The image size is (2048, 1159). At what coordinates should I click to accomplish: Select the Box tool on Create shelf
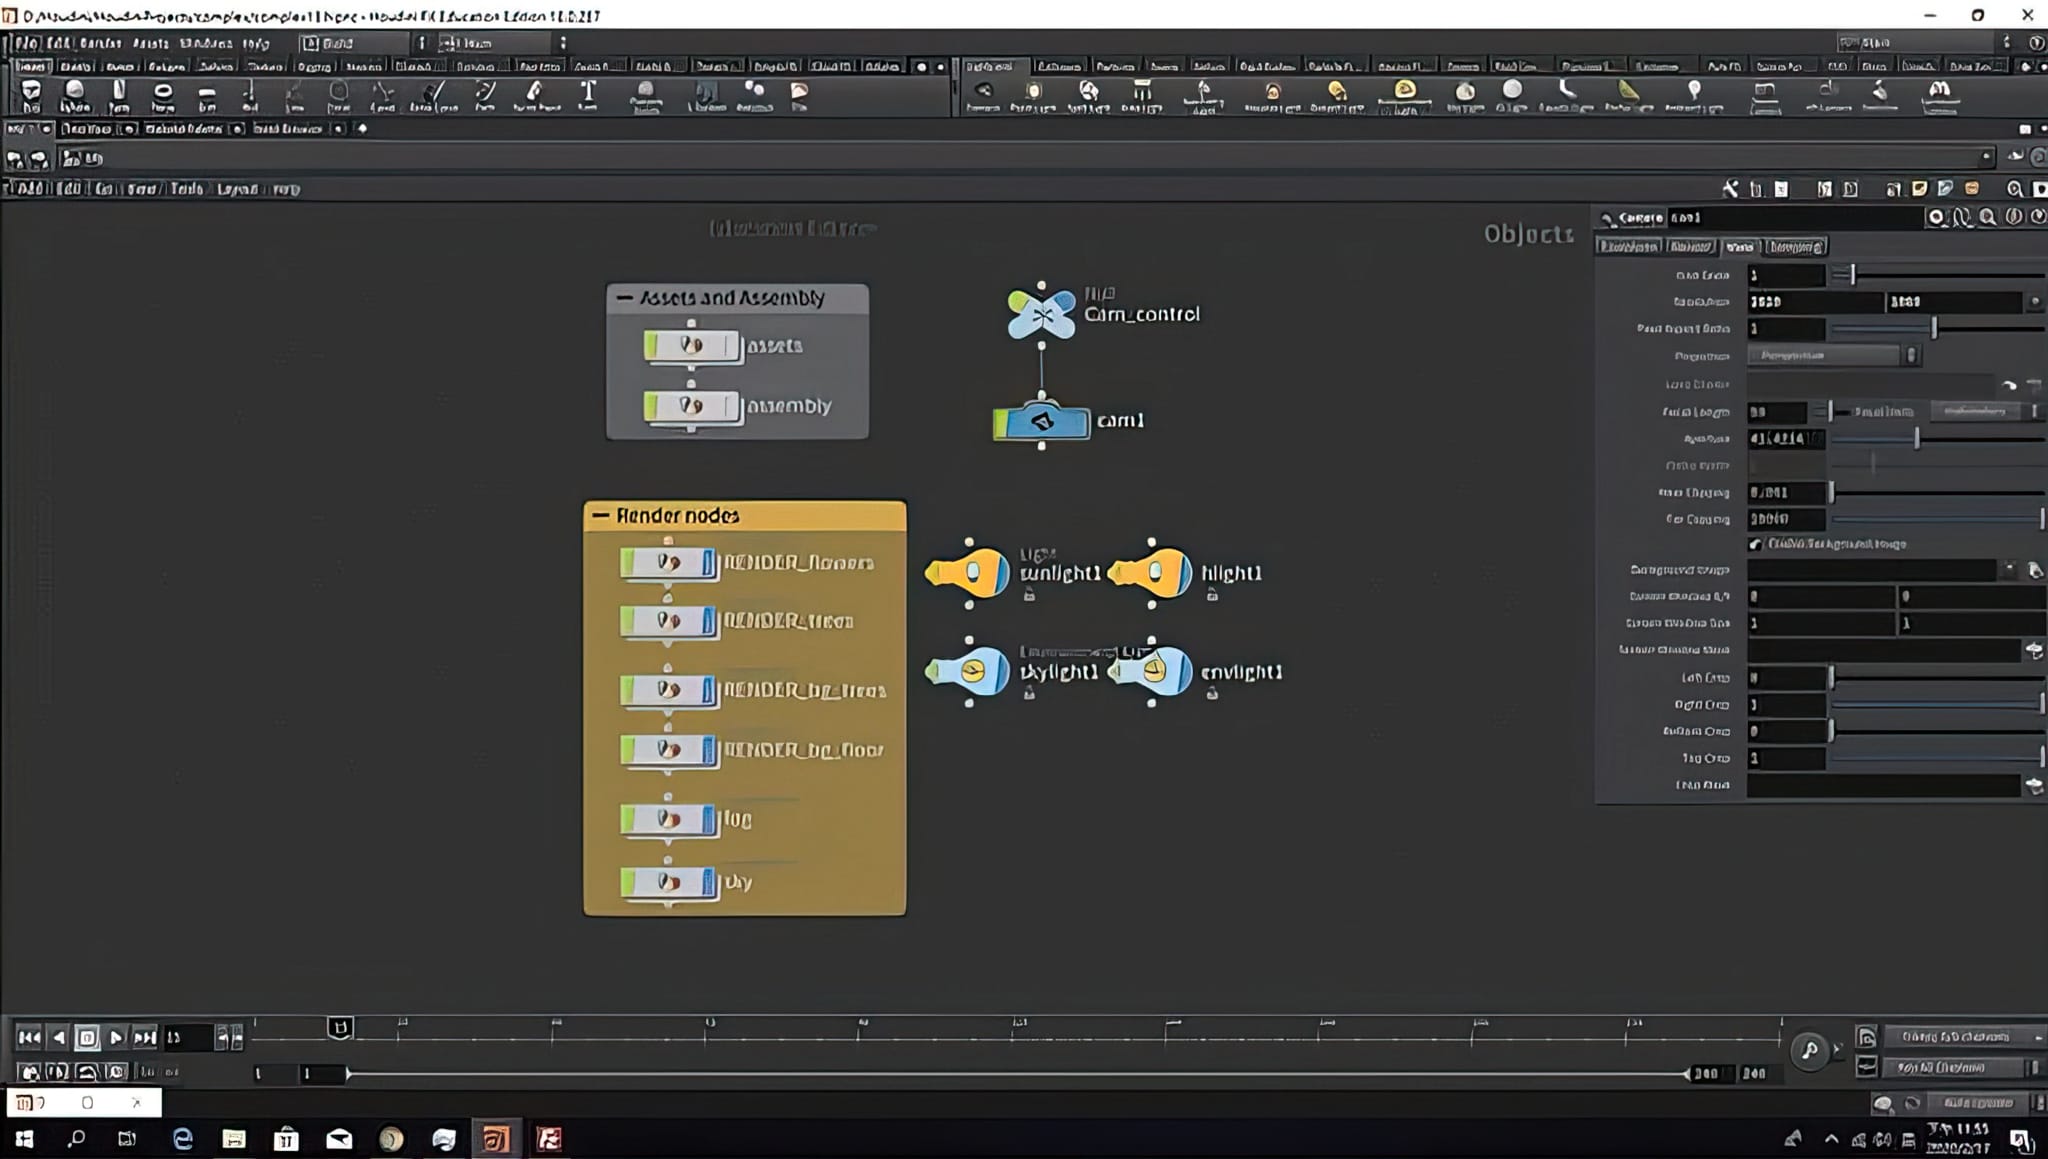[31, 93]
